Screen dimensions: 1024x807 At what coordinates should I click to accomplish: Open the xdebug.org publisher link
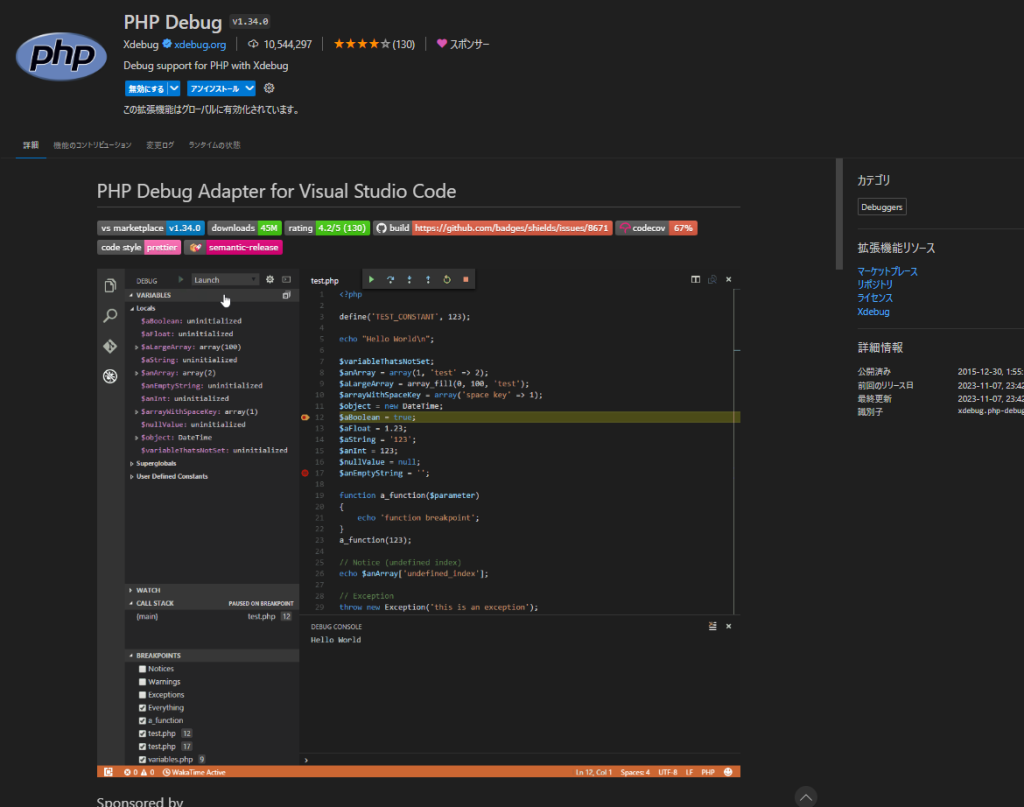[200, 44]
